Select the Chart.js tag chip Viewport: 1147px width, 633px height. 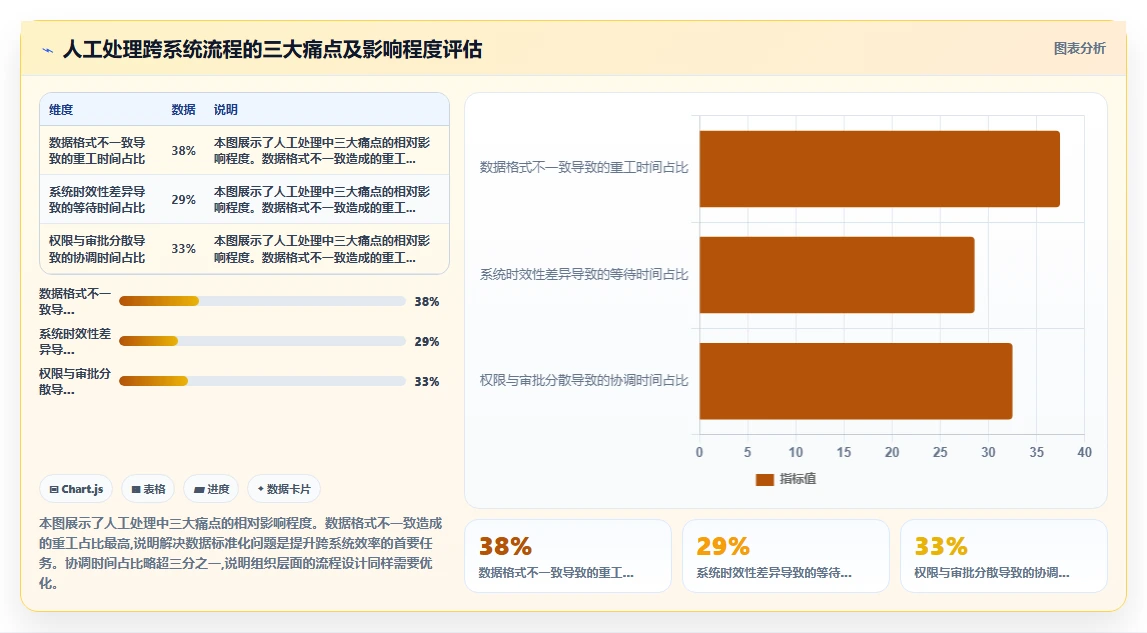(76, 489)
